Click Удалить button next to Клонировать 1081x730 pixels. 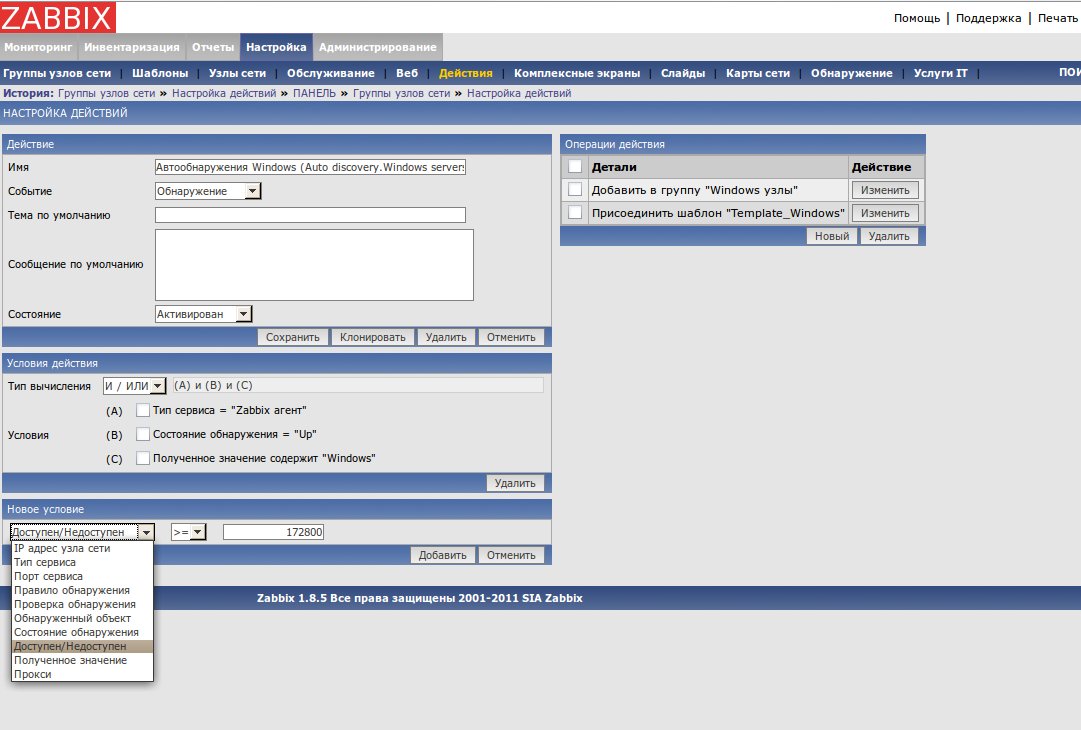(x=446, y=337)
